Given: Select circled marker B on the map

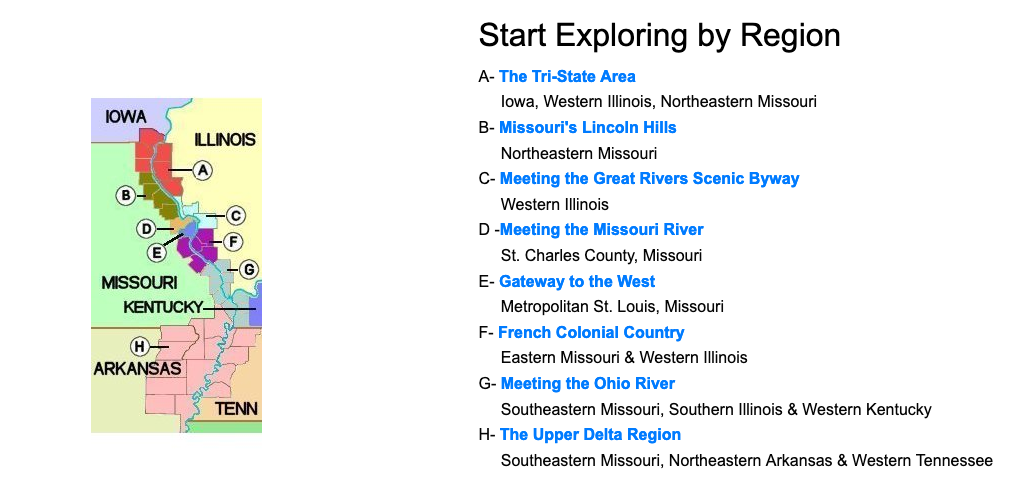Looking at the screenshot, I should (126, 194).
